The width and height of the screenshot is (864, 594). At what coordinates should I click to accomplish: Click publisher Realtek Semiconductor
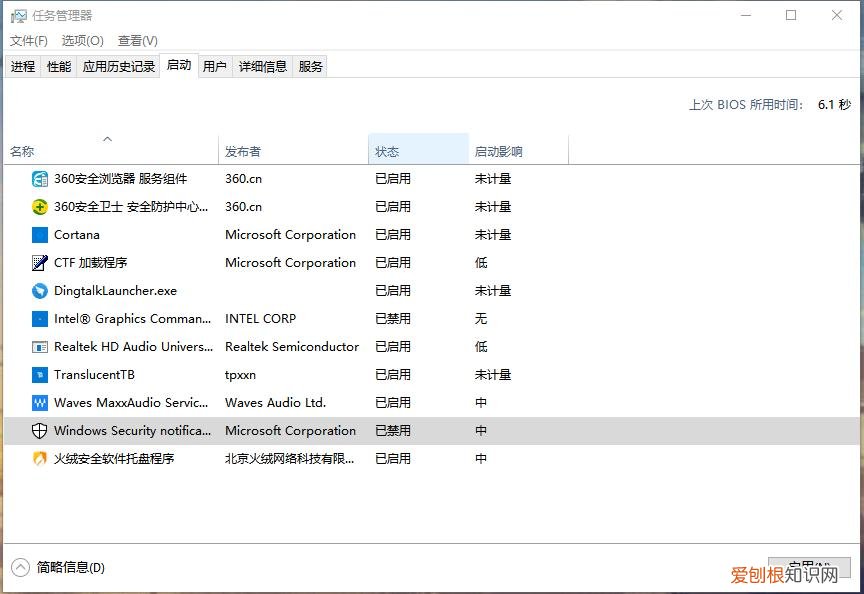point(292,347)
